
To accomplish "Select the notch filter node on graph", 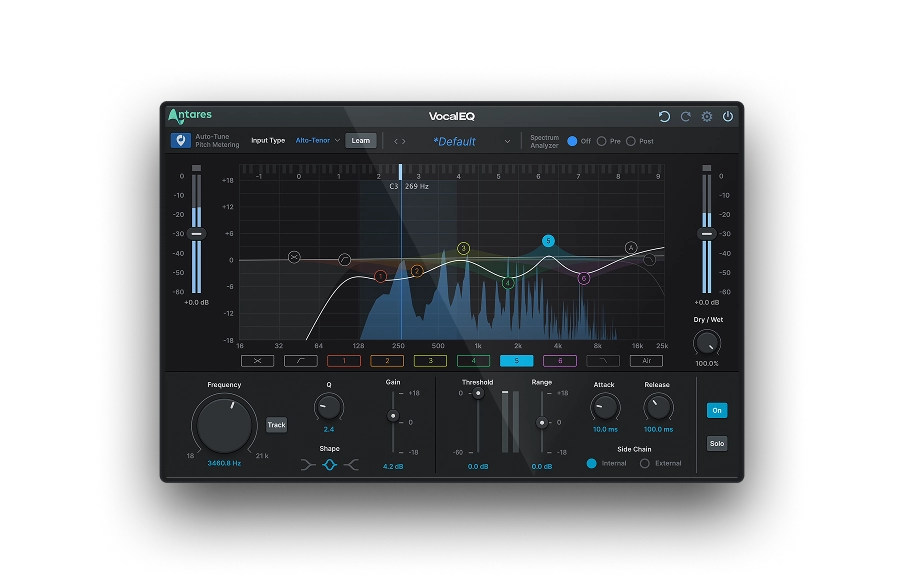I will click(294, 257).
